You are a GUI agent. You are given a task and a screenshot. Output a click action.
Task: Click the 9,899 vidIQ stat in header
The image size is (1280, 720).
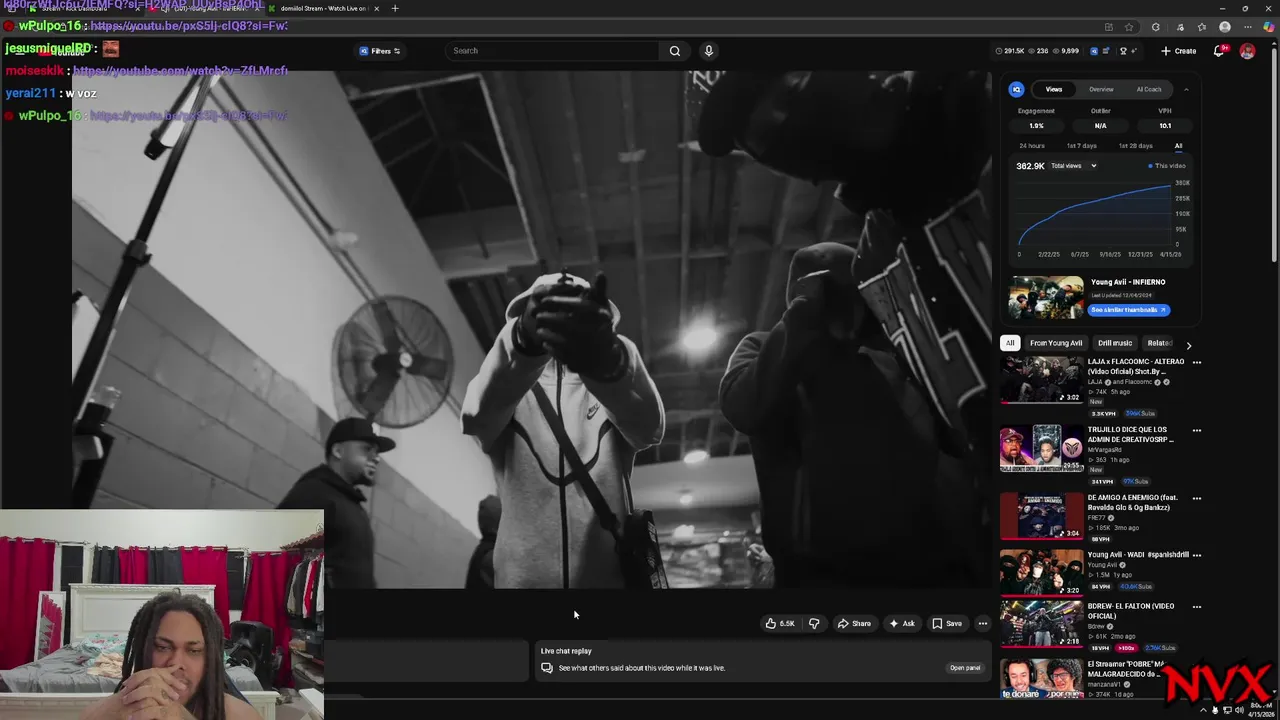(1065, 51)
